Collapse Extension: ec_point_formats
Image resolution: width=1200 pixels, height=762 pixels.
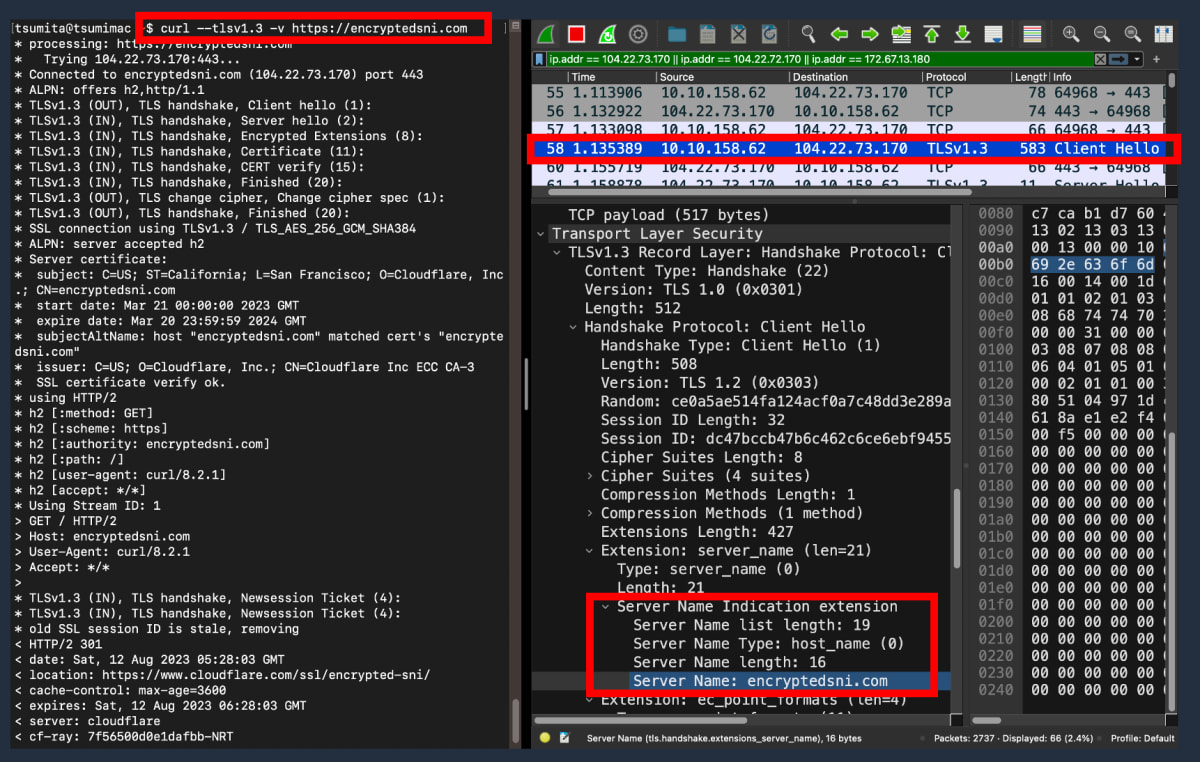coord(590,700)
